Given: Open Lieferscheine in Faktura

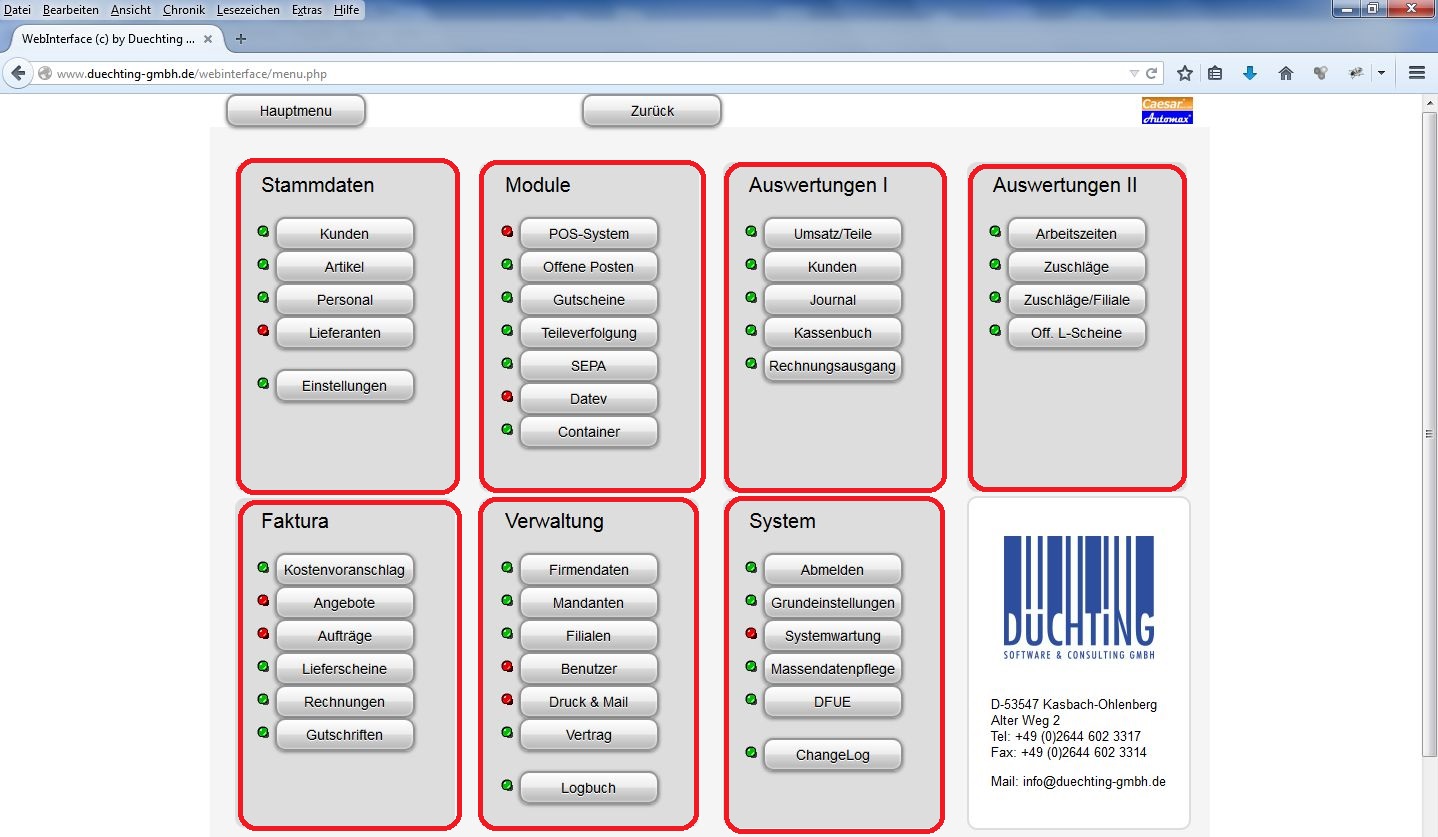Looking at the screenshot, I should 345,669.
